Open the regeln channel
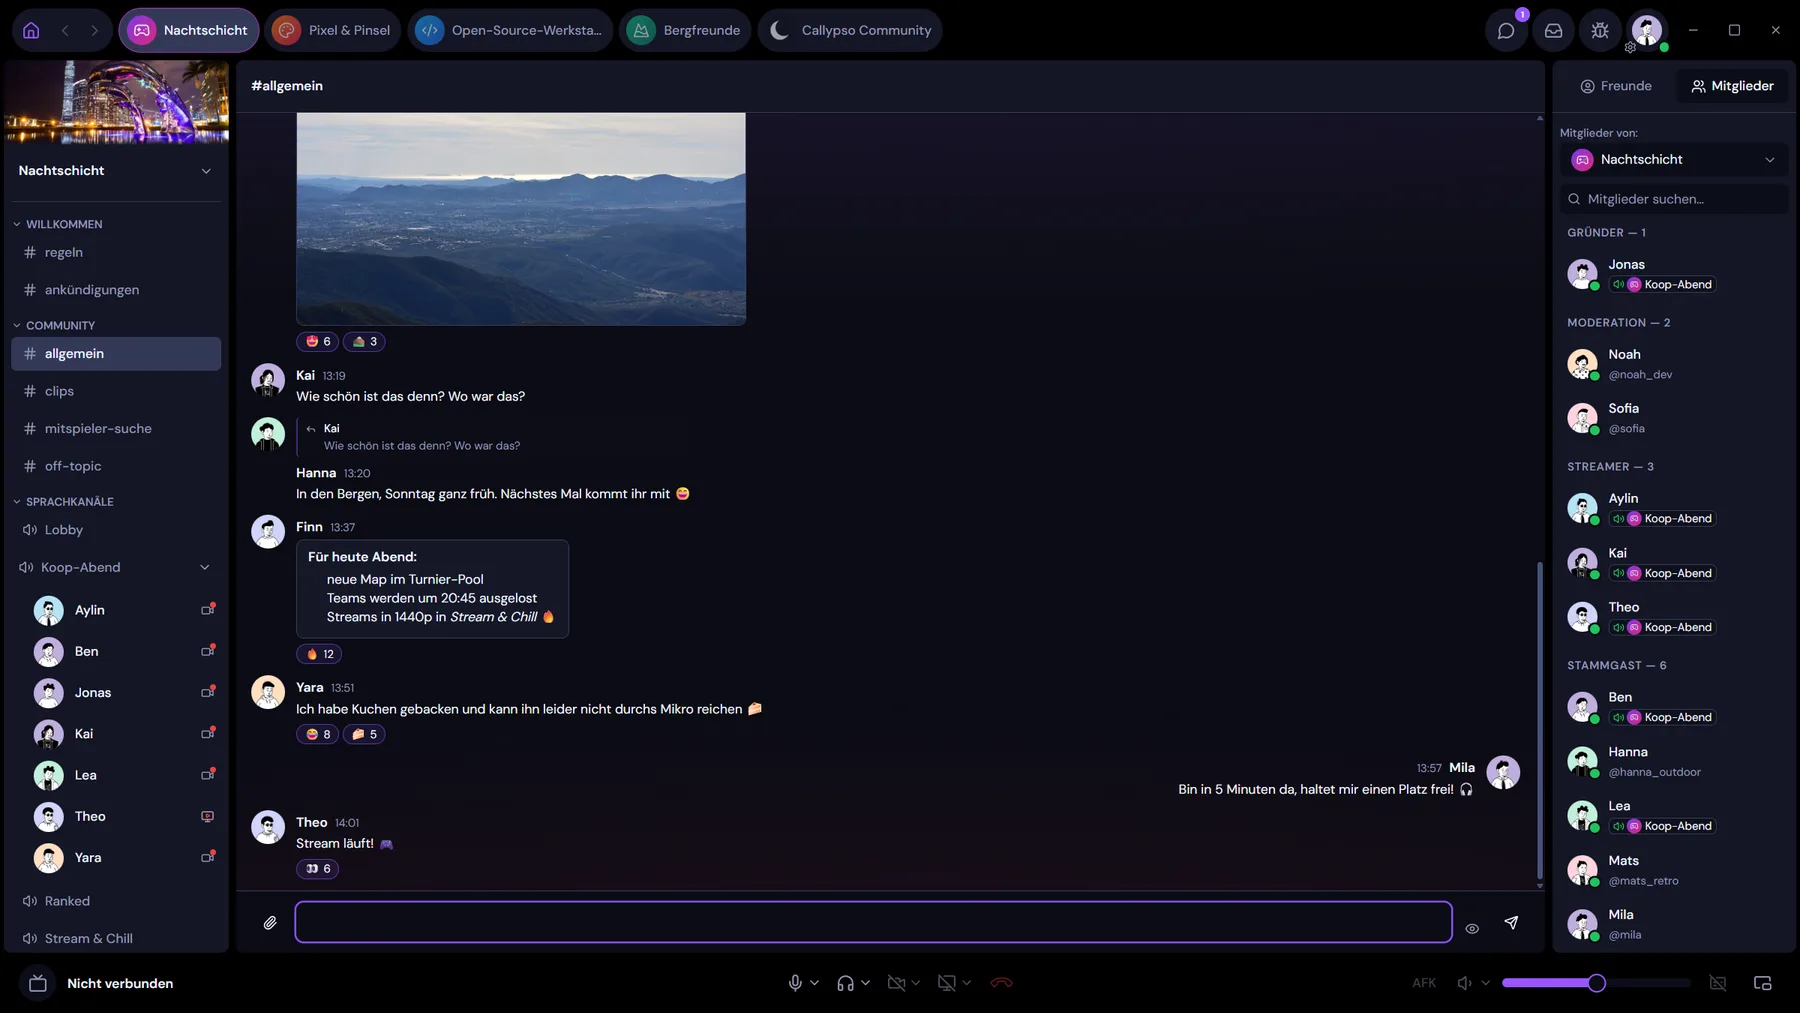 116,252
